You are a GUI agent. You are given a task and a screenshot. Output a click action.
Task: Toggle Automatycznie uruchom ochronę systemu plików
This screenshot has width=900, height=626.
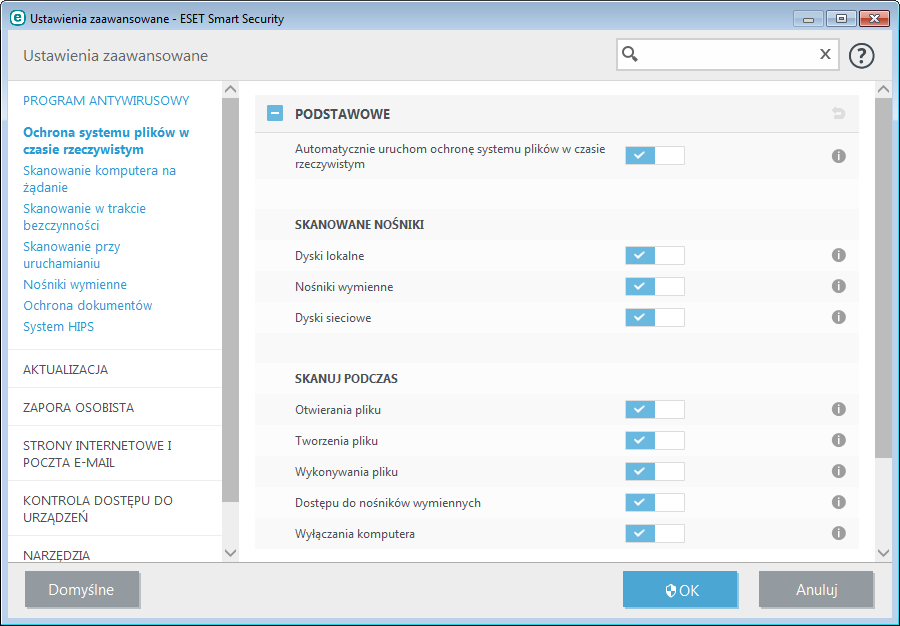coord(655,155)
